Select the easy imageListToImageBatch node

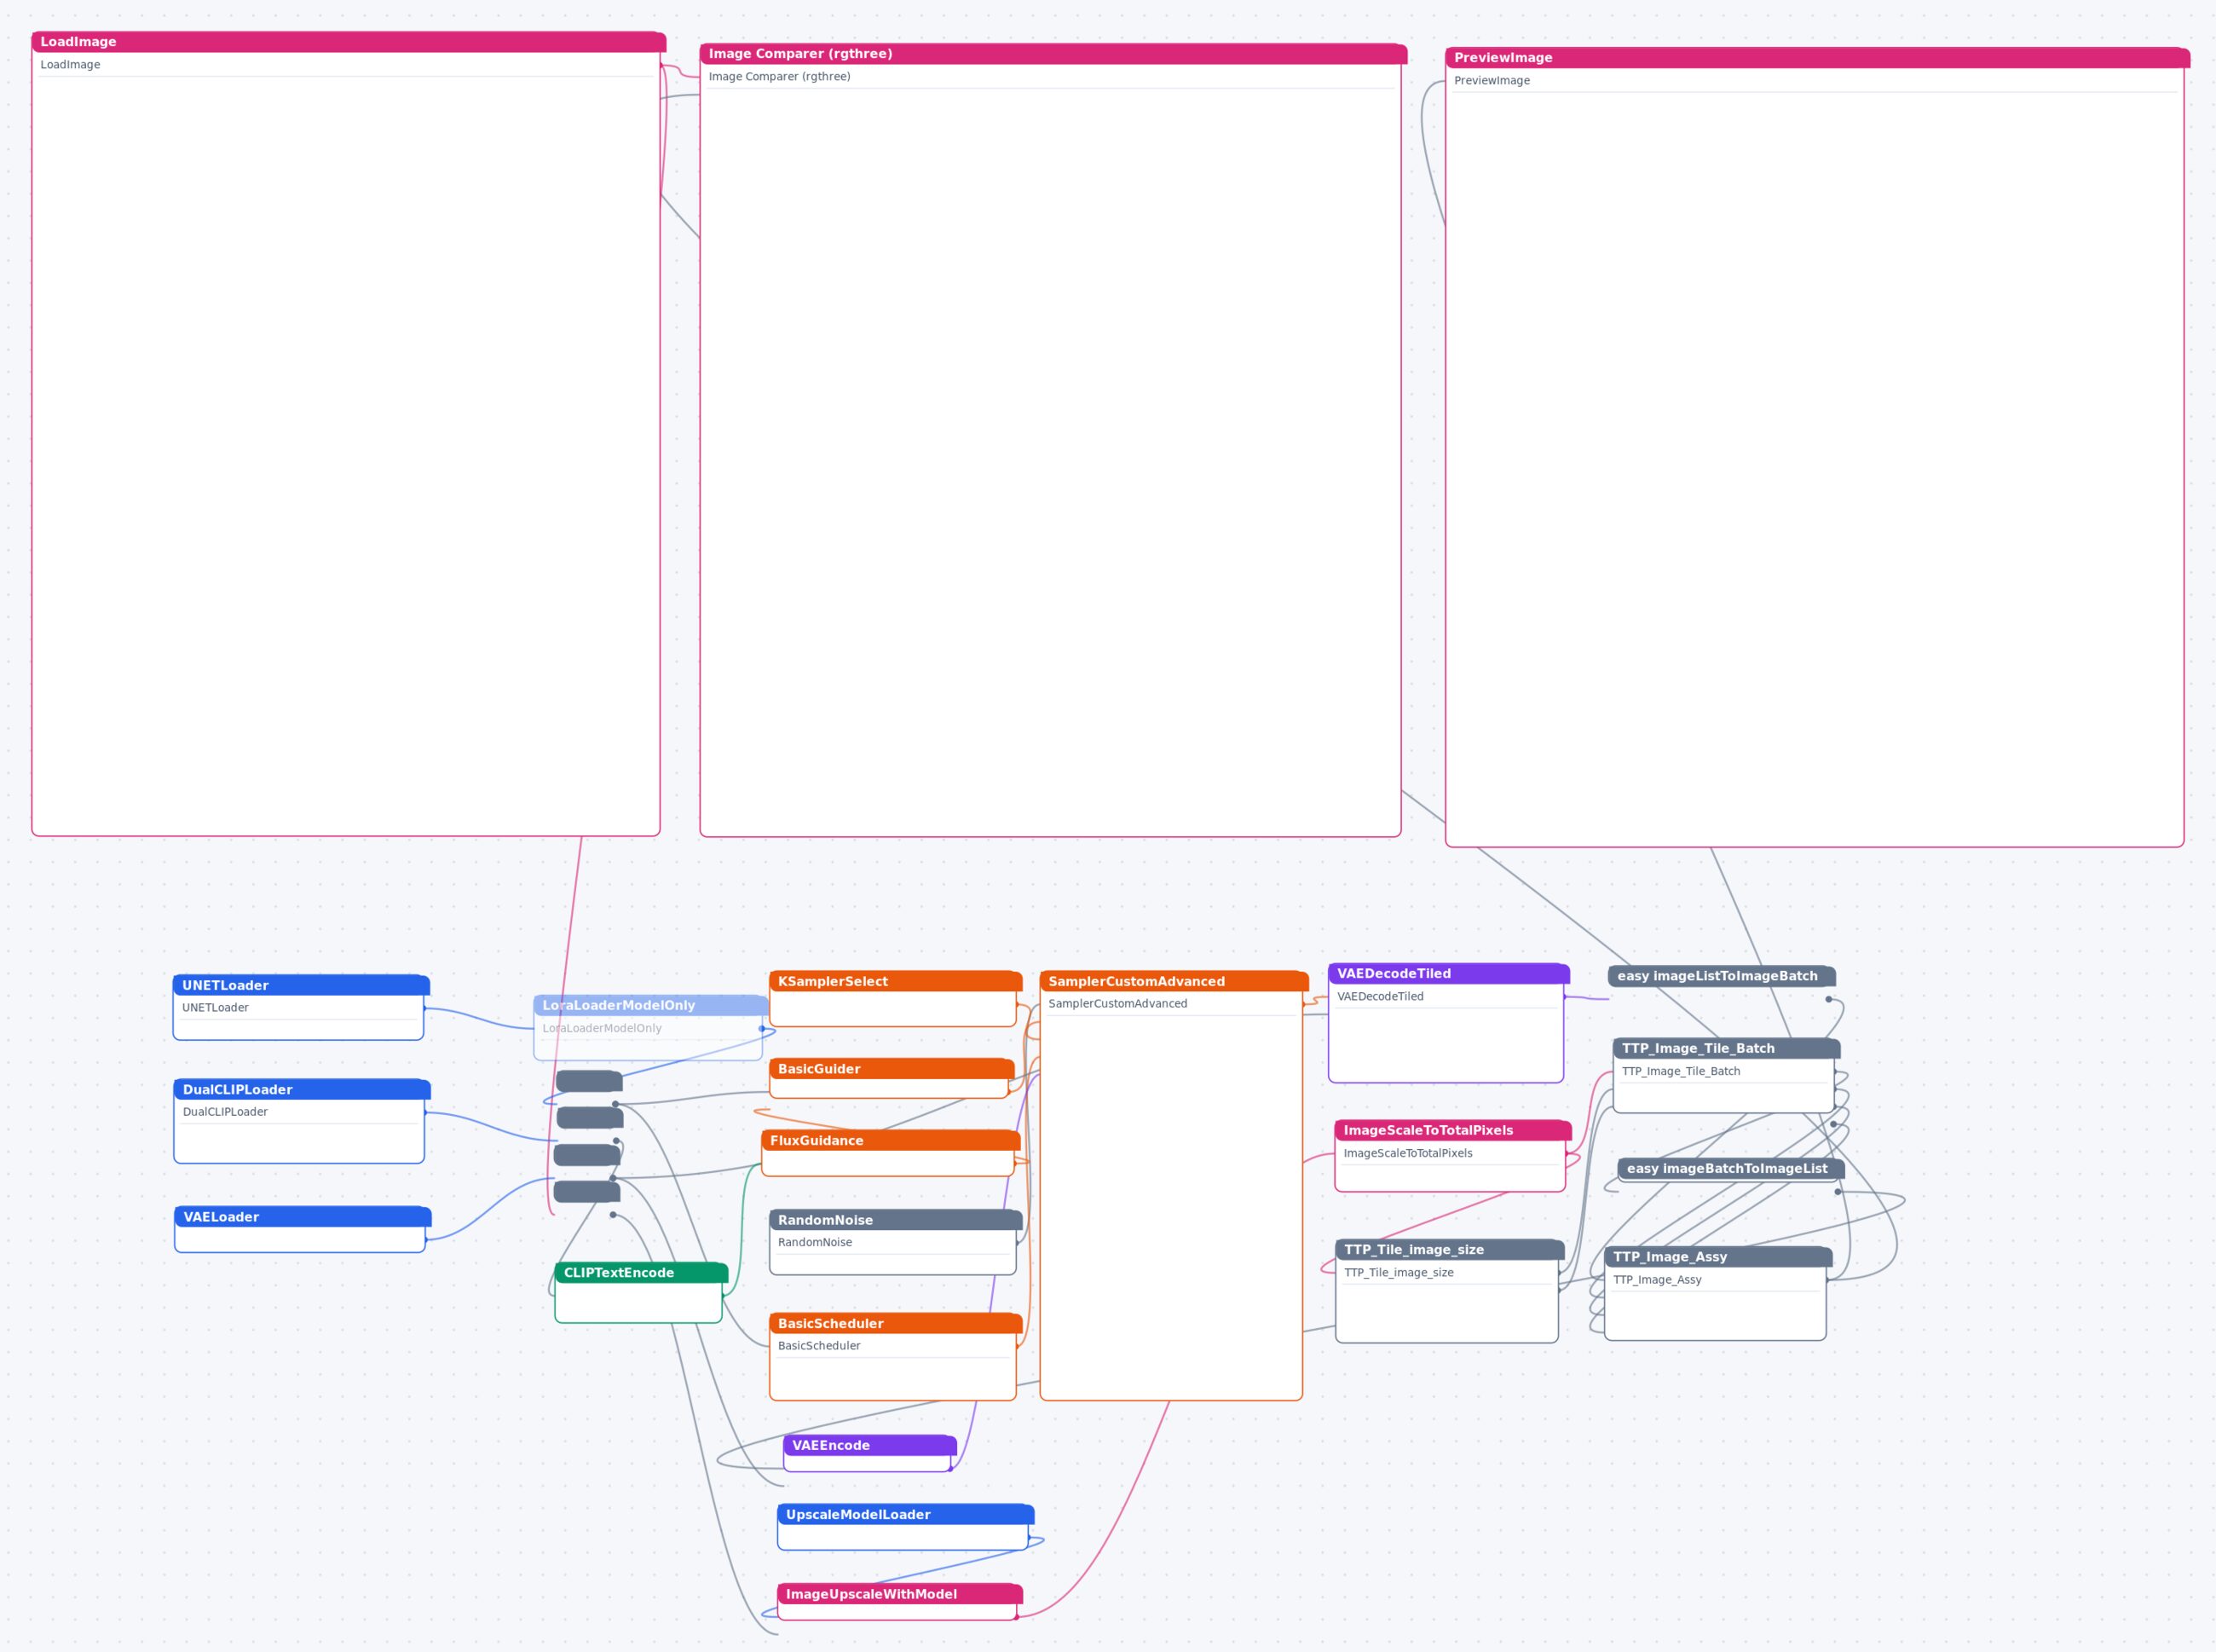(x=1722, y=976)
